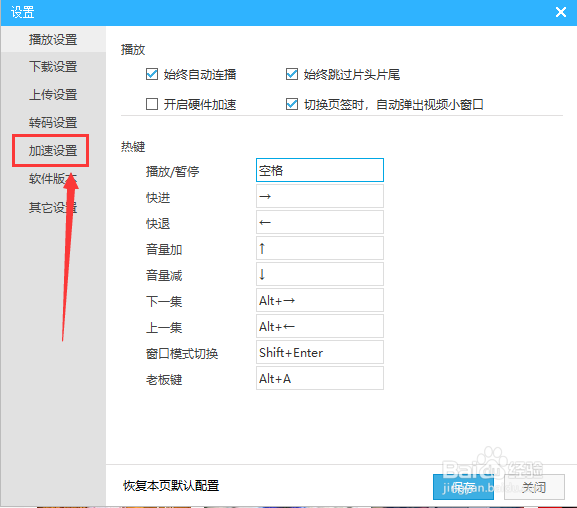Click the 播放/暂停 hotkey field
Screen dimensions: 577x508
pos(320,170)
